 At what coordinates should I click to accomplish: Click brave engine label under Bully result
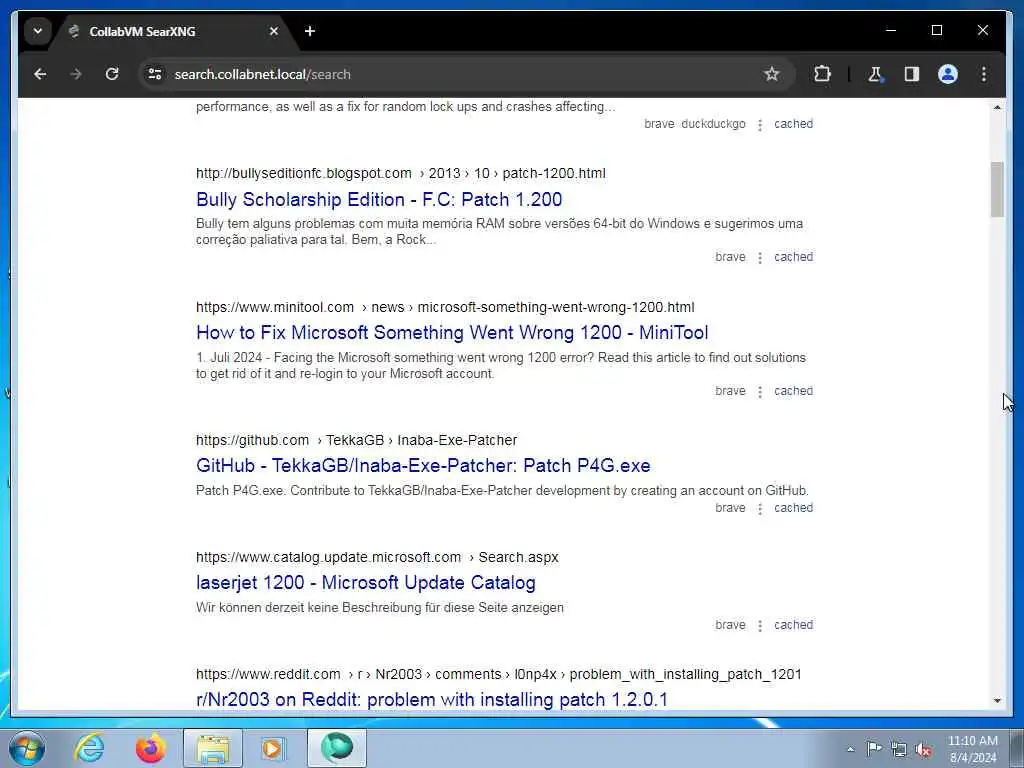730,257
